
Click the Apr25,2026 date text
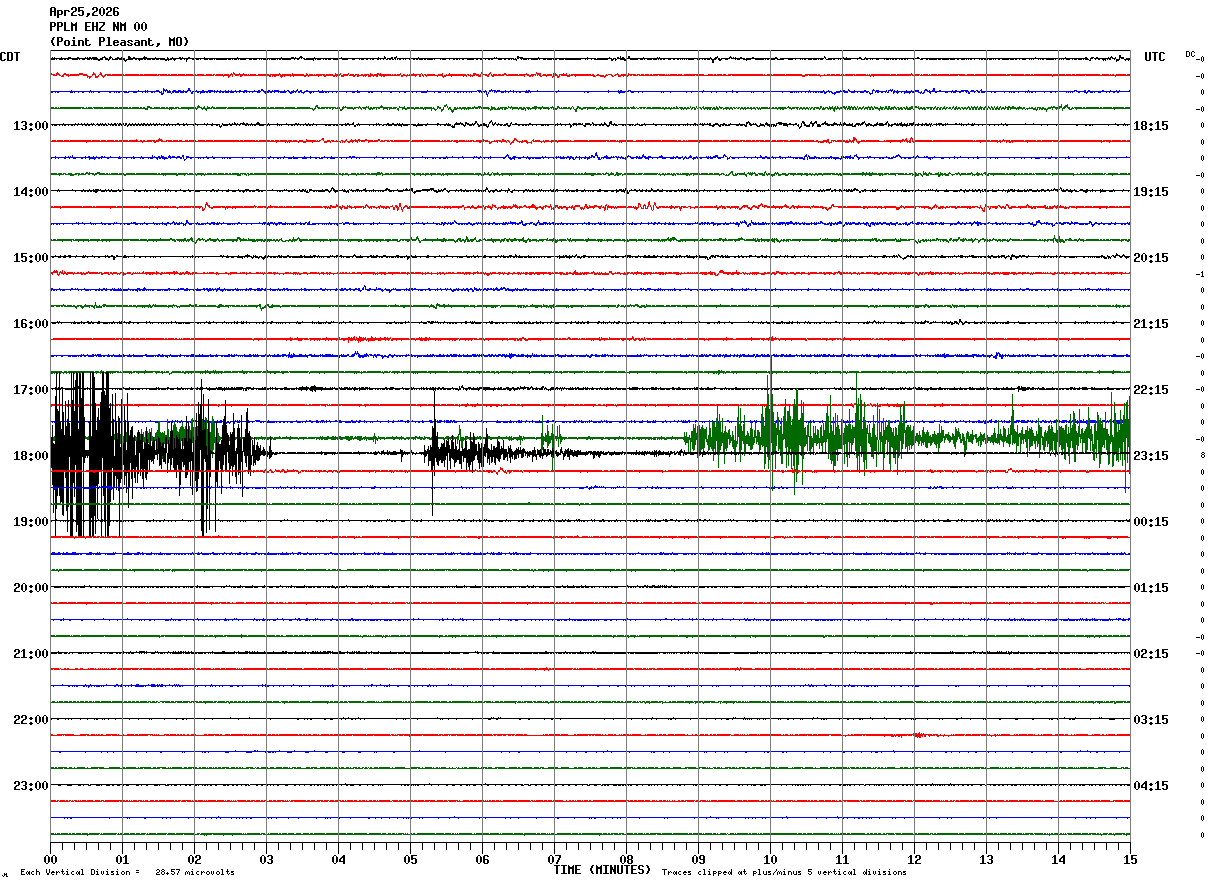coord(84,12)
